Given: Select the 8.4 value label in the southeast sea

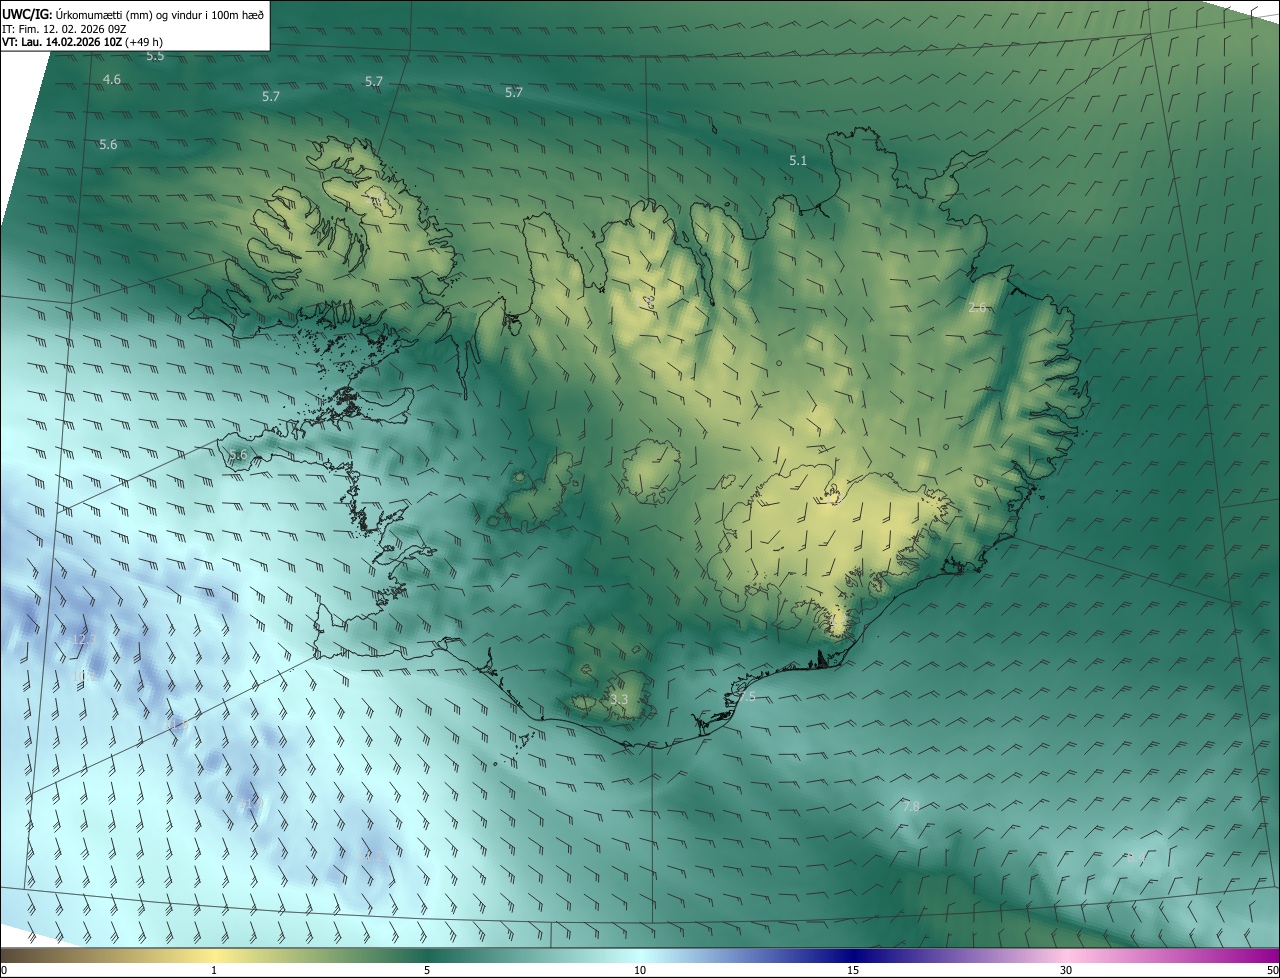Looking at the screenshot, I should point(1136,857).
